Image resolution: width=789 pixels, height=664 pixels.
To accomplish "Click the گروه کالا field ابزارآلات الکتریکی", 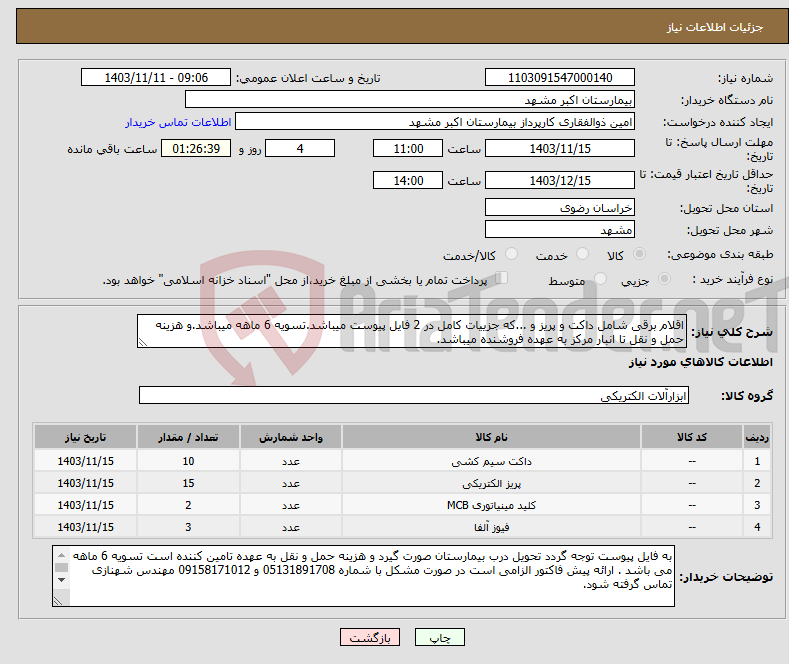I will coord(414,395).
